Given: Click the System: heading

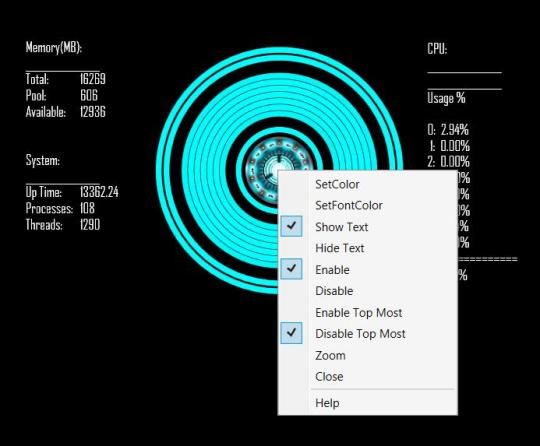Looking at the screenshot, I should 43,160.
